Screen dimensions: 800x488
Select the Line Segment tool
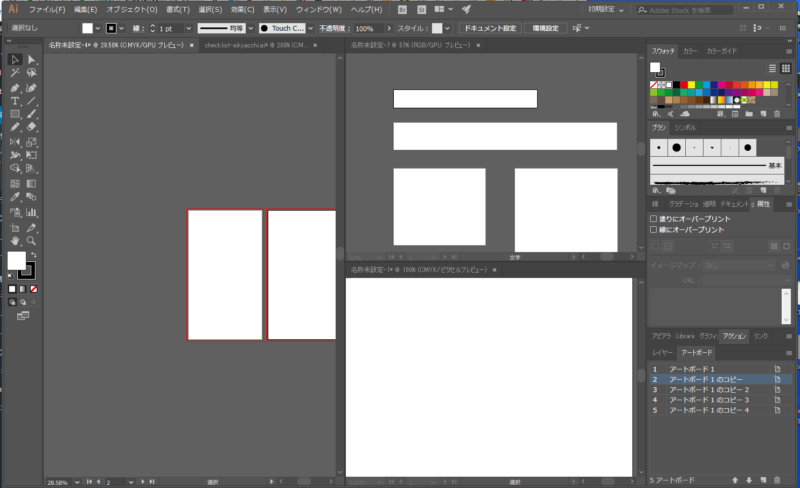(x=31, y=101)
